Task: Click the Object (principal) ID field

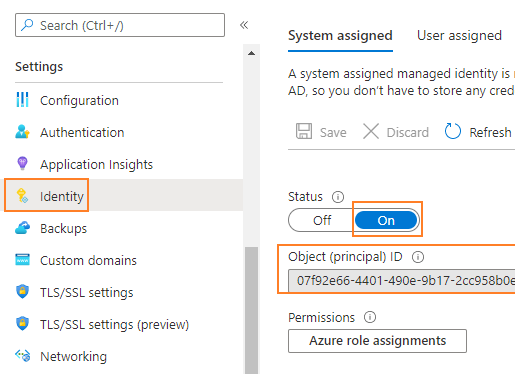Action: 402,281
